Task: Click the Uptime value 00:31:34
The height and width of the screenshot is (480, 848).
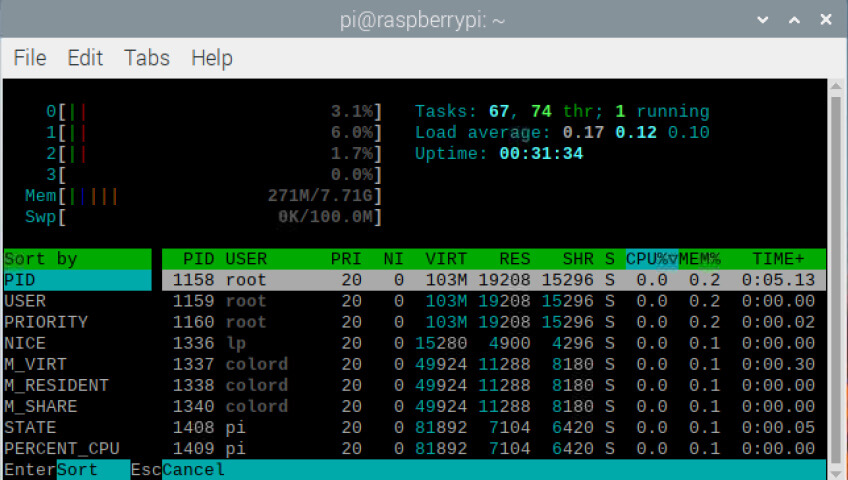Action: tap(541, 154)
